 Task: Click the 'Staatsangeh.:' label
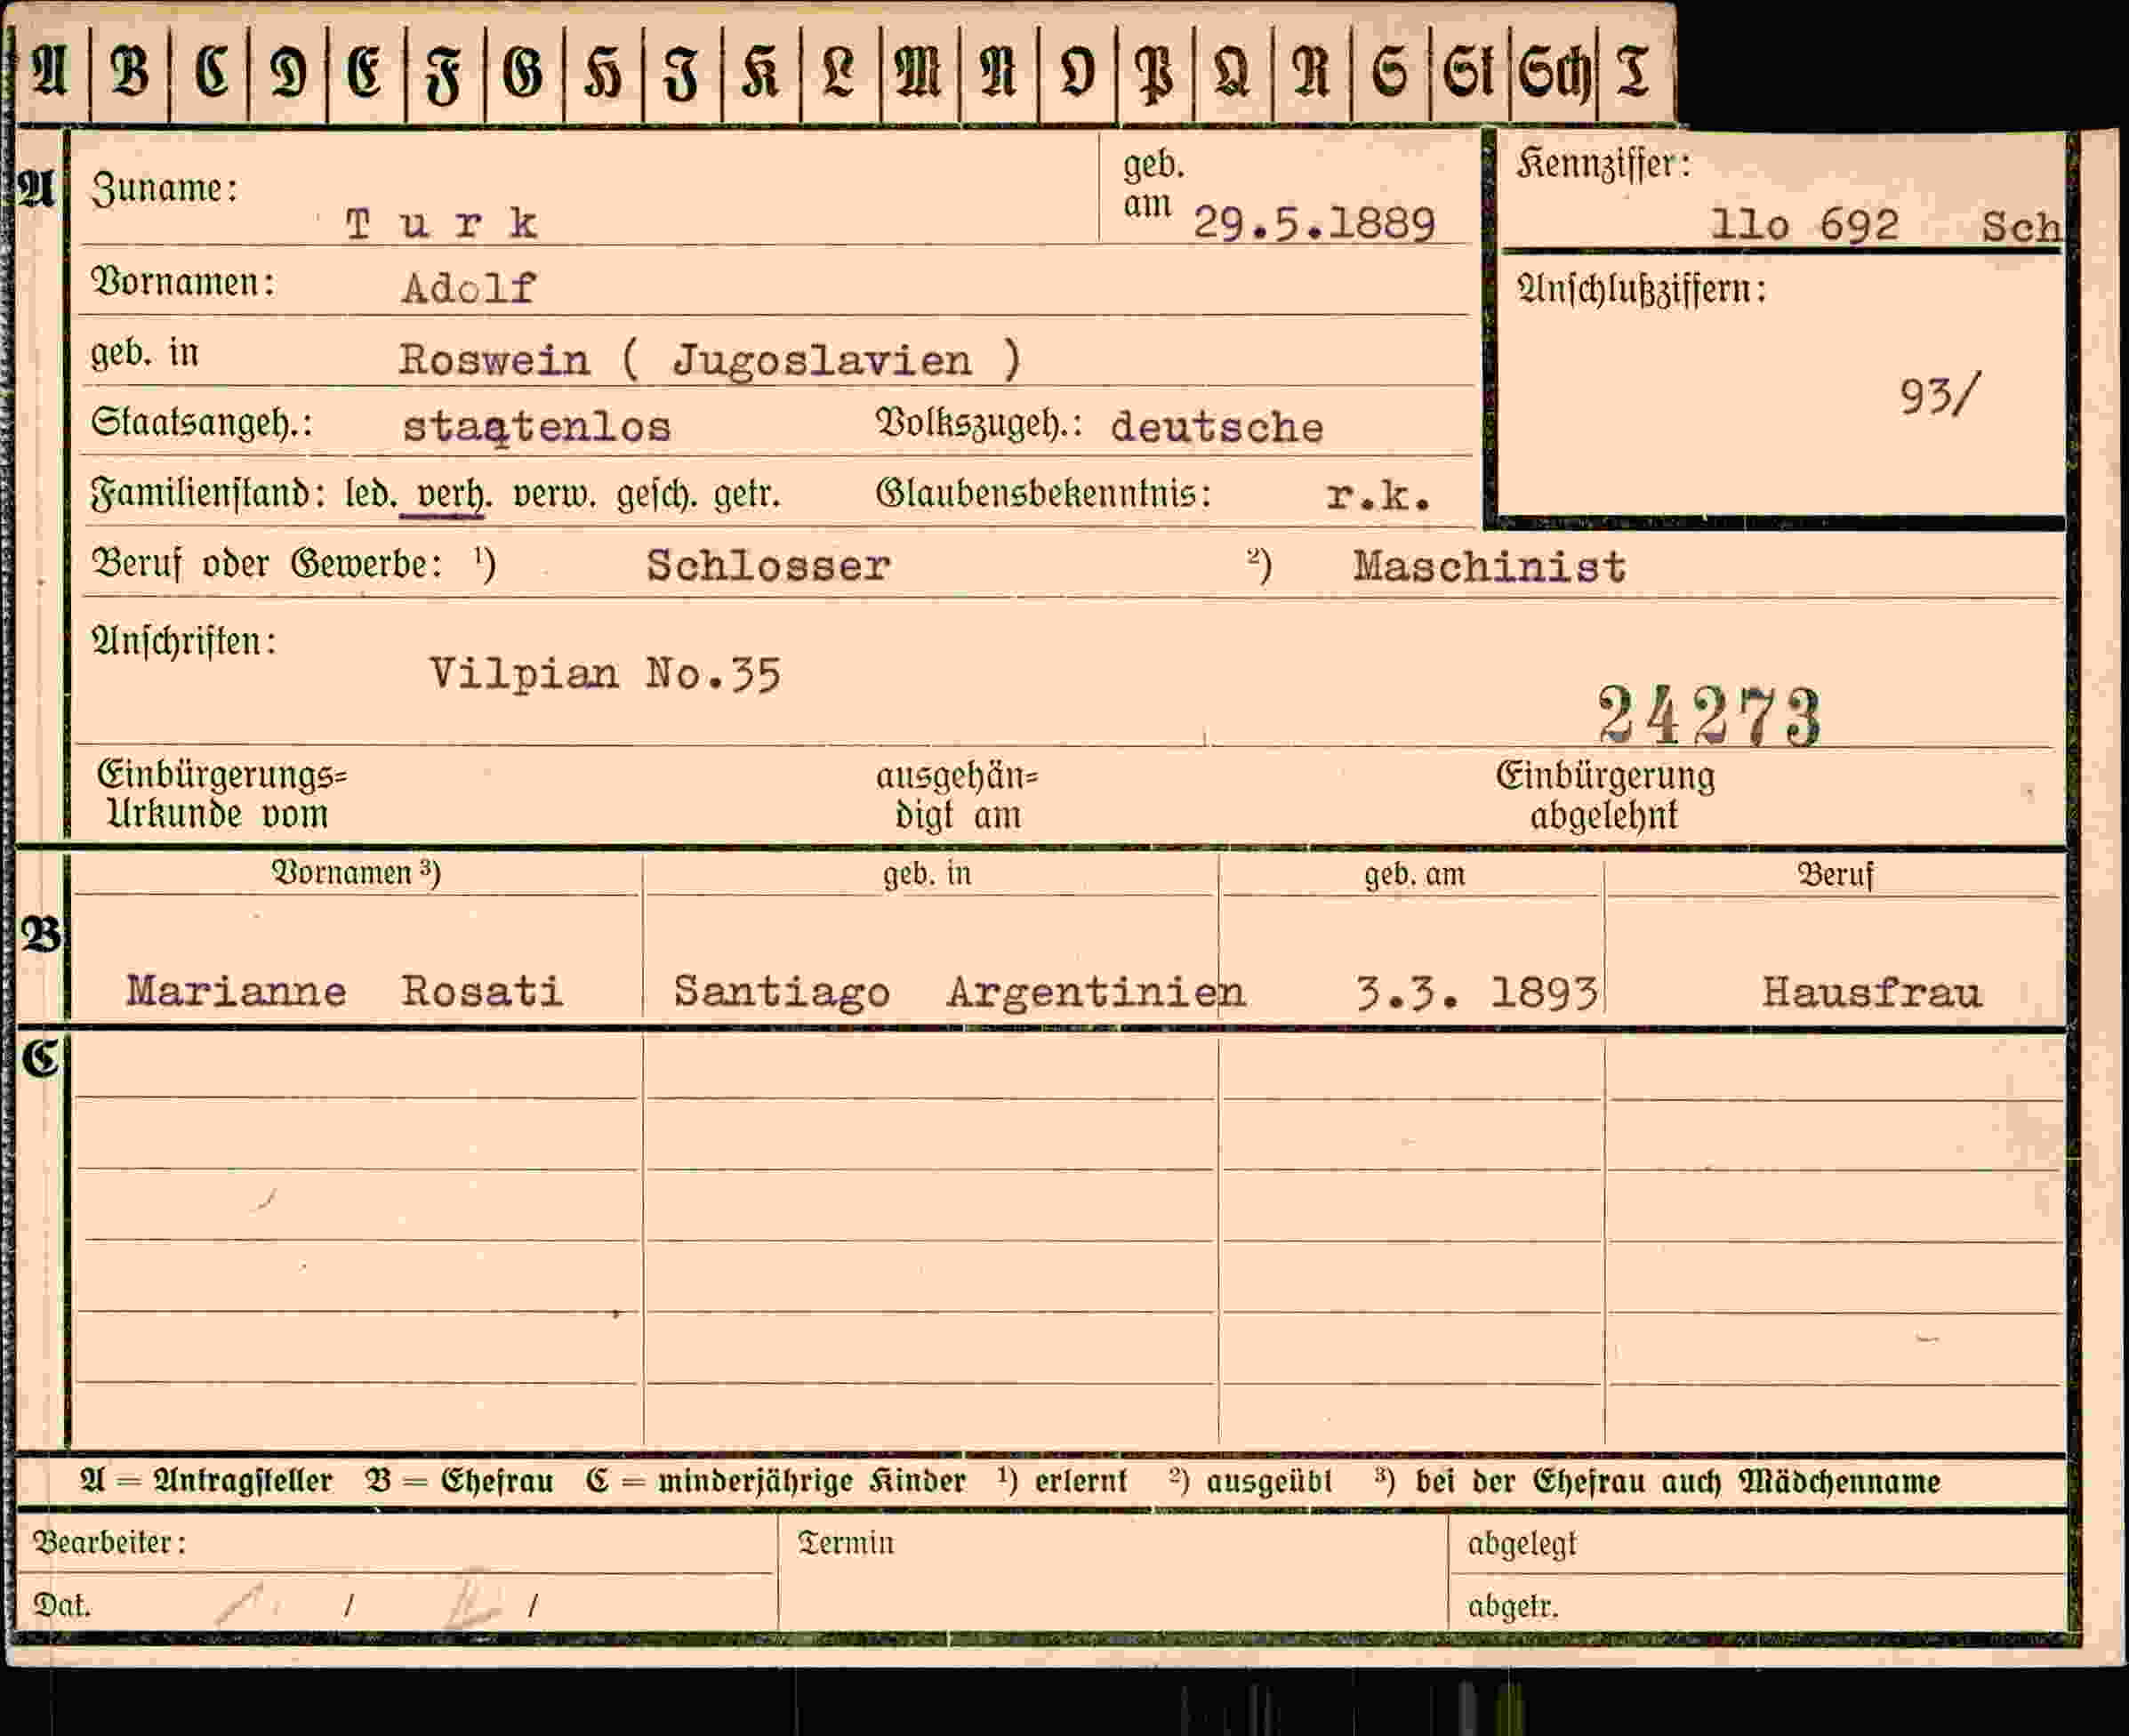tap(202, 423)
